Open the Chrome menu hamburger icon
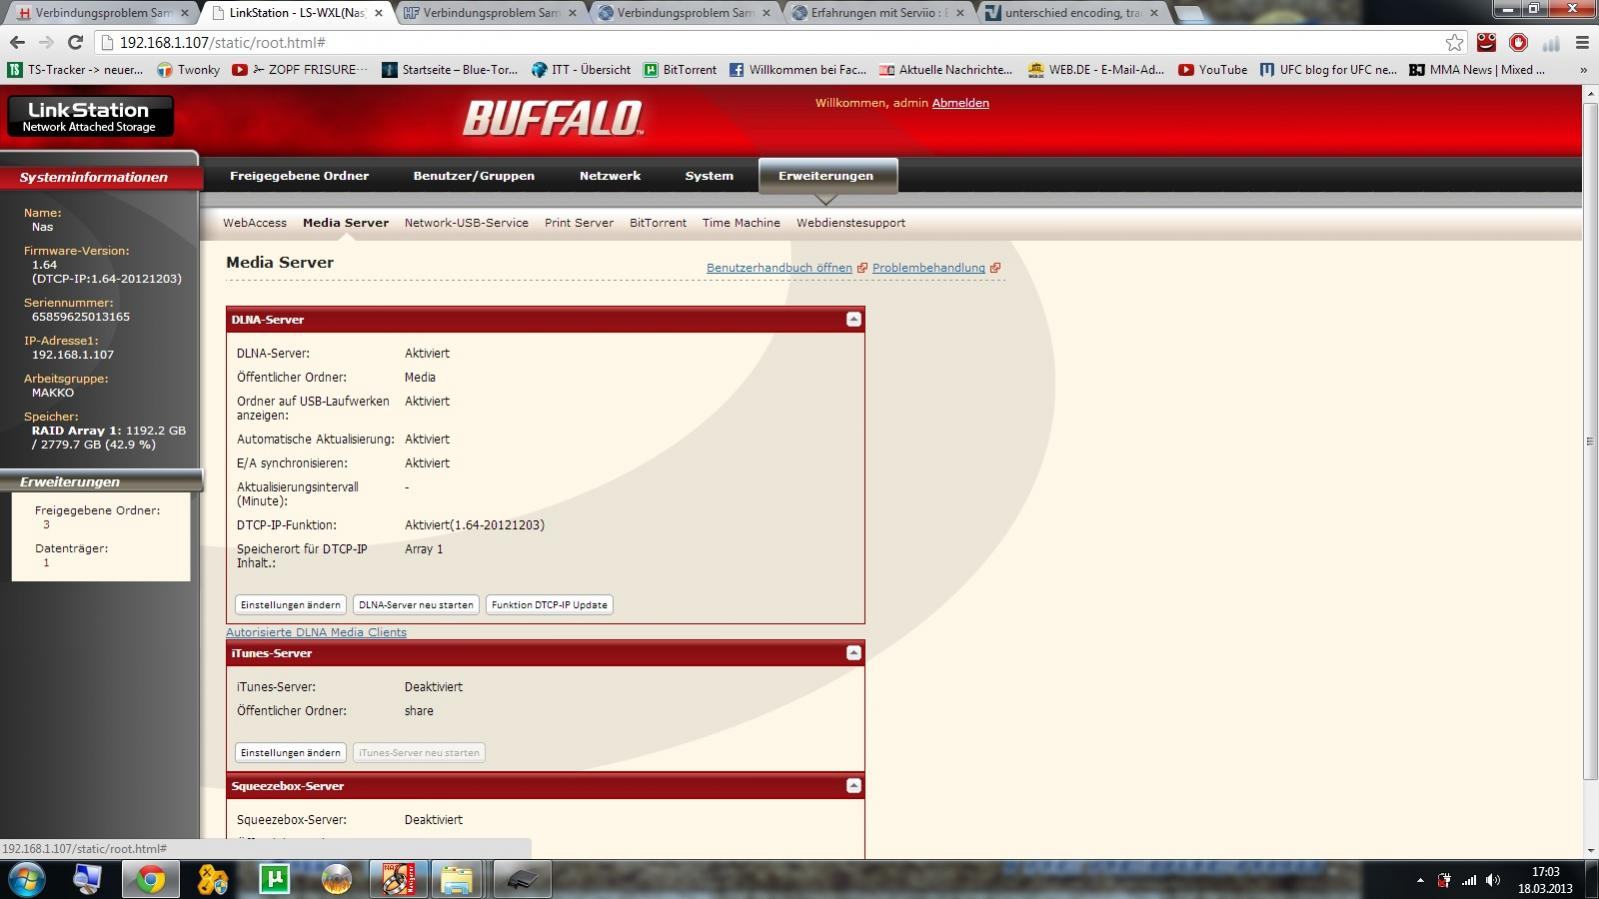The width and height of the screenshot is (1599, 899). pos(1582,42)
